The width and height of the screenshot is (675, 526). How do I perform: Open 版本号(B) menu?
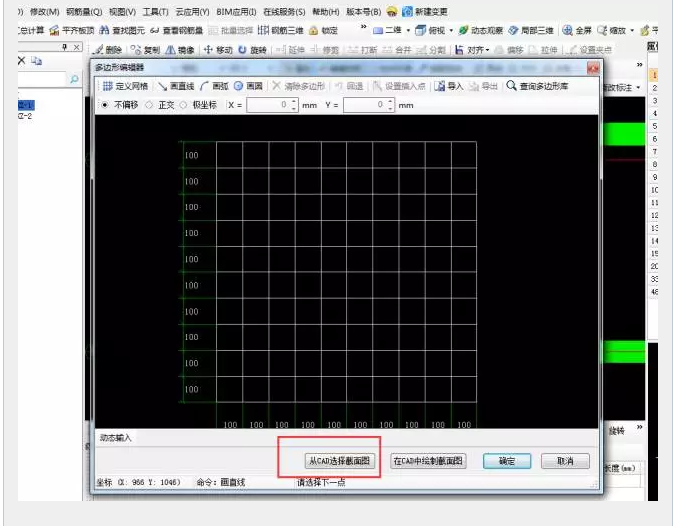coord(363,12)
